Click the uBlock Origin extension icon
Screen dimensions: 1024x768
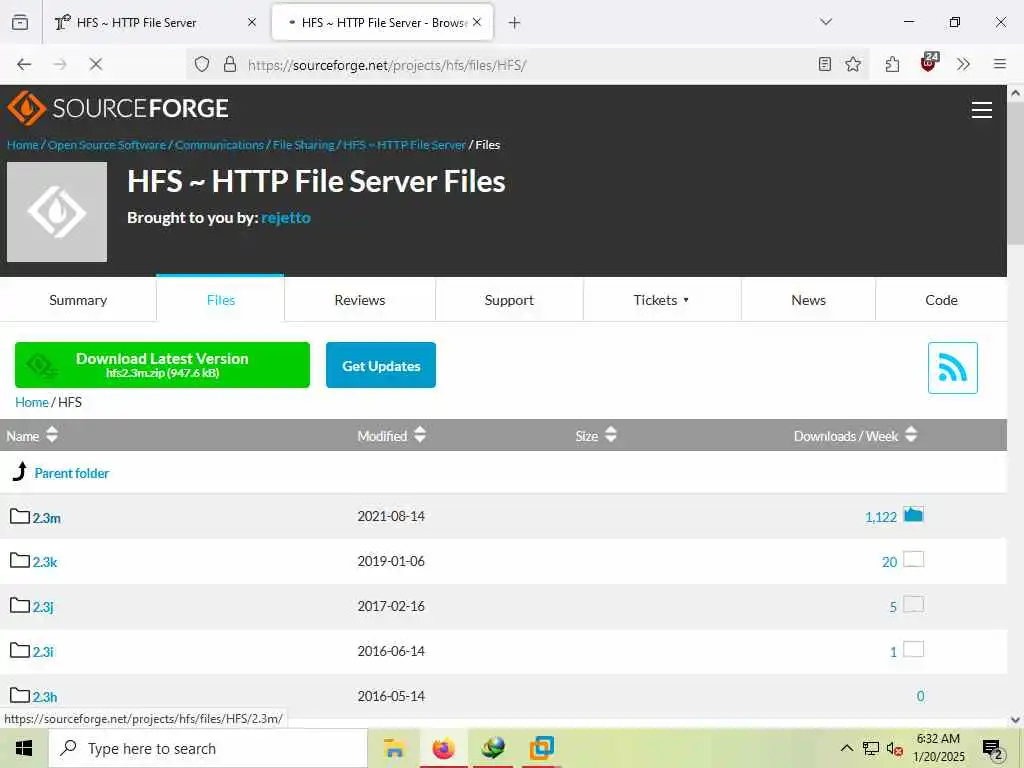[929, 63]
